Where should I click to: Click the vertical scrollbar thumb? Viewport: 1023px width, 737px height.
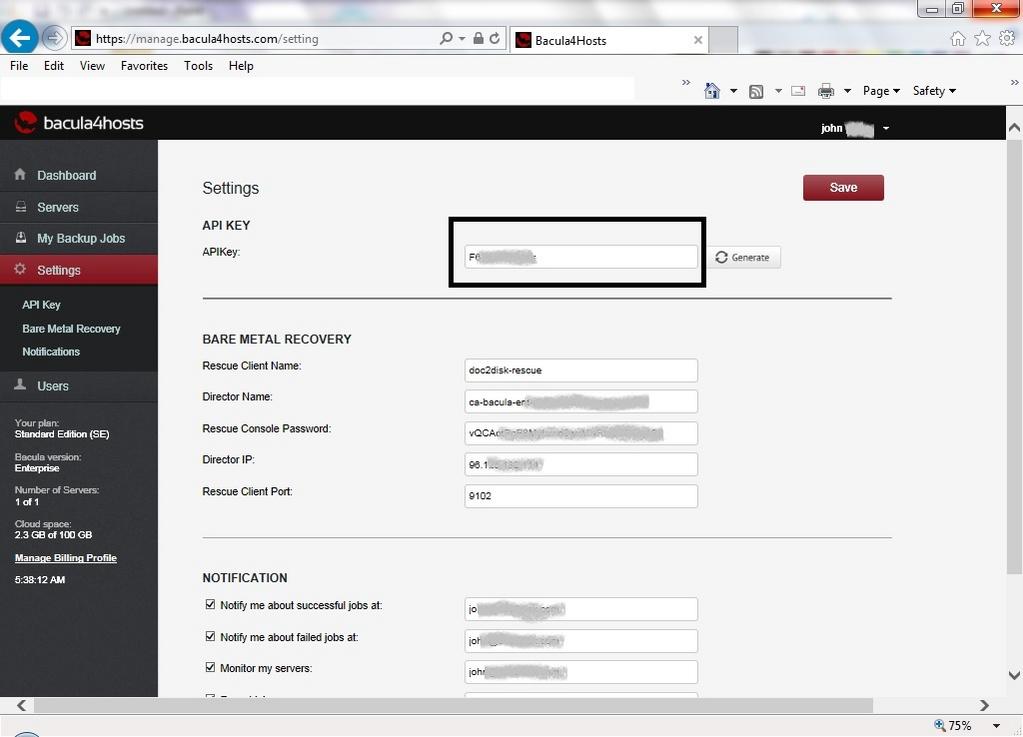point(1014,355)
